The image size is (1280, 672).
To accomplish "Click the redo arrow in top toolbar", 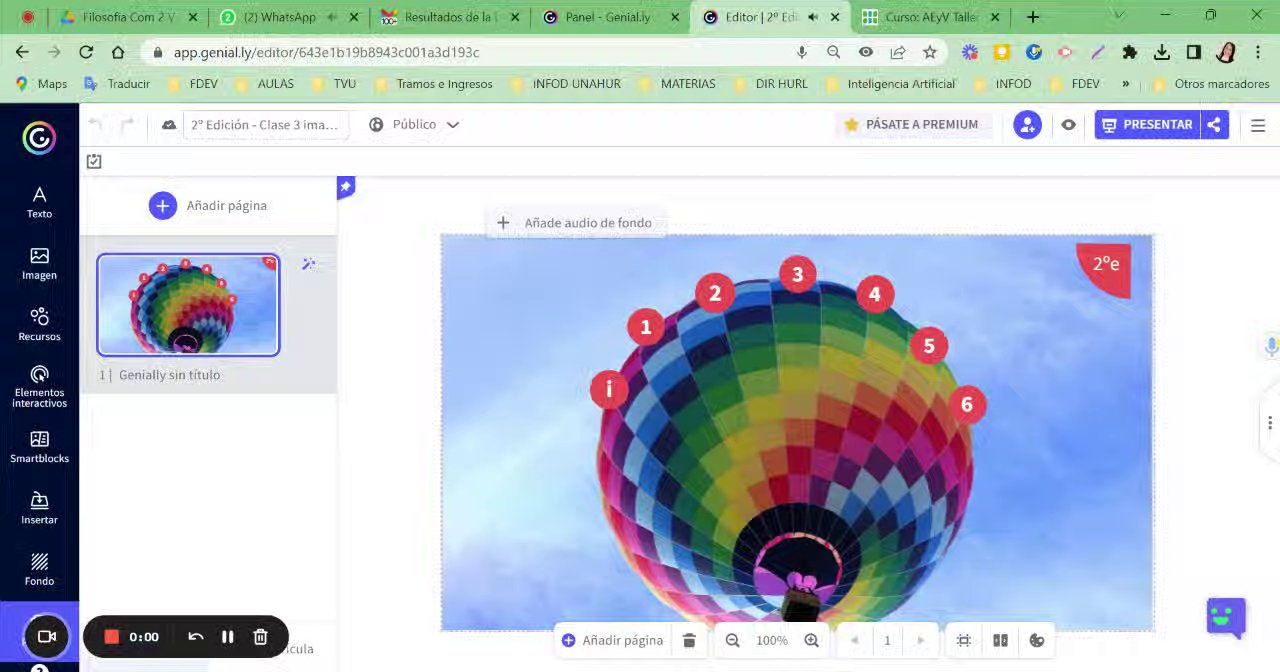I will coord(127,125).
